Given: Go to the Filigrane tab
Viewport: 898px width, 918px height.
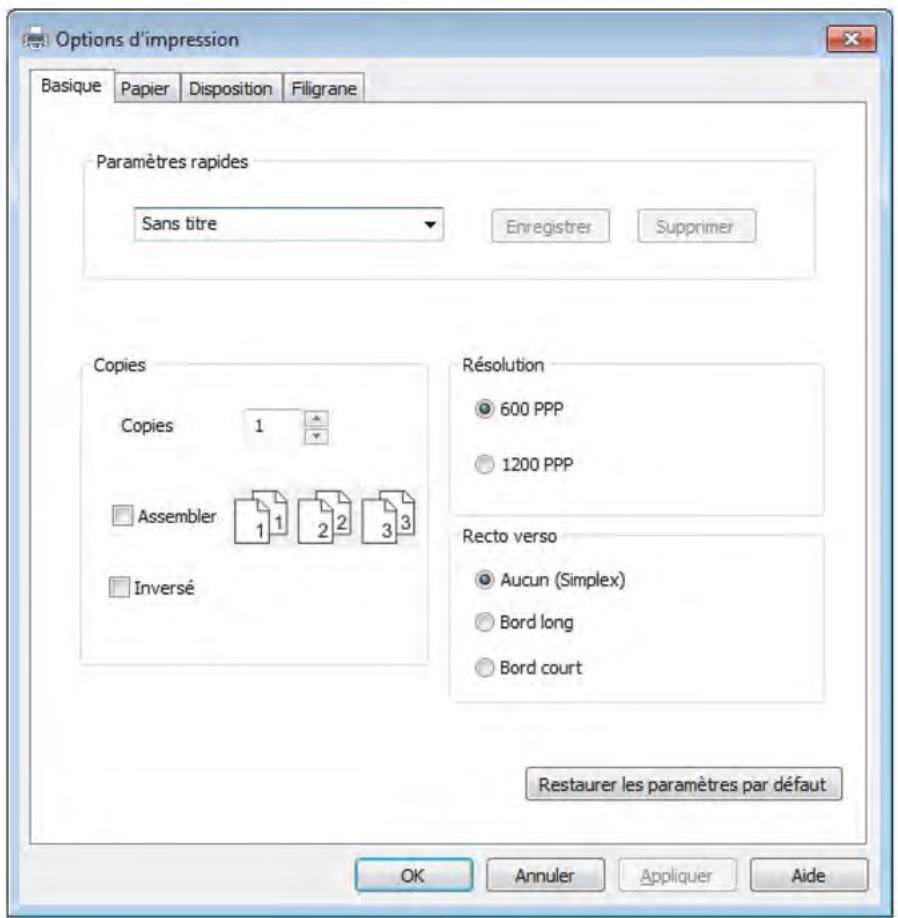Looking at the screenshot, I should click(324, 89).
